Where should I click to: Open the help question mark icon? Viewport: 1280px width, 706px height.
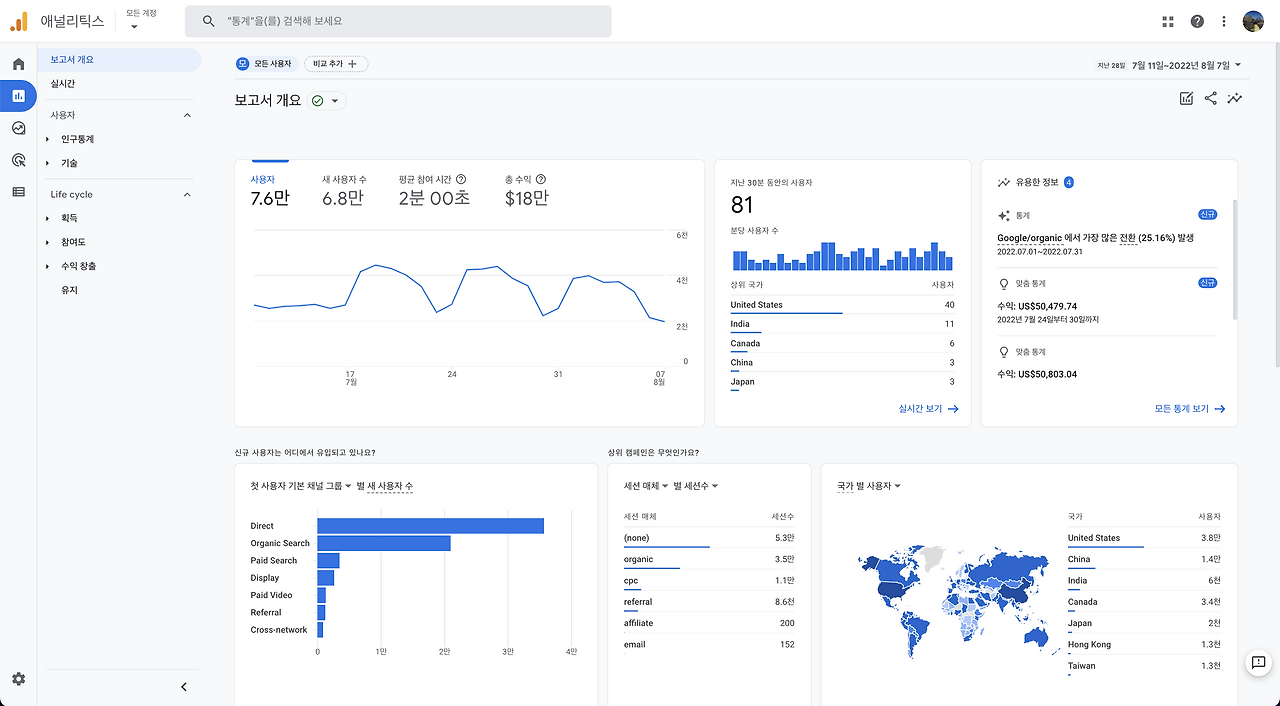pyautogui.click(x=1197, y=21)
